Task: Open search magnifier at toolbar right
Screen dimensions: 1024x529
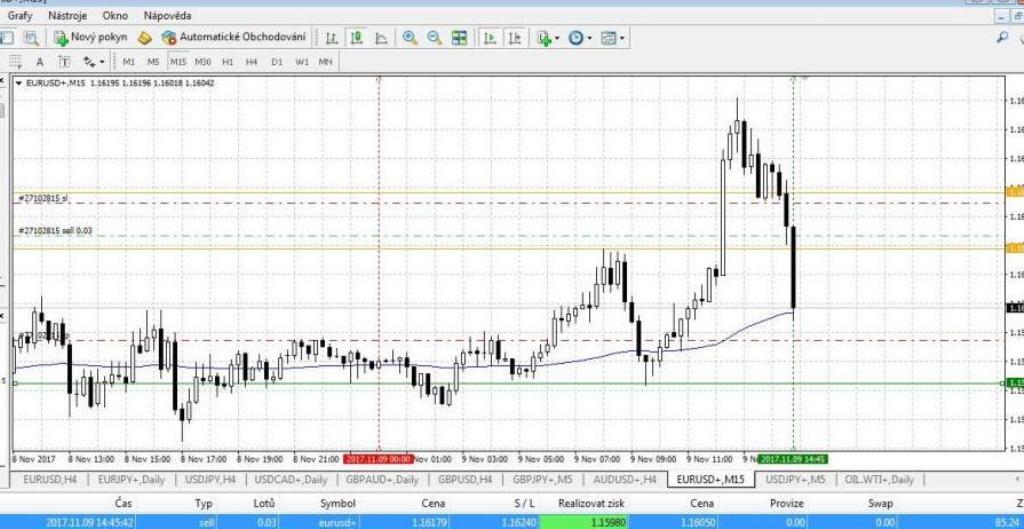Action: coord(1002,38)
